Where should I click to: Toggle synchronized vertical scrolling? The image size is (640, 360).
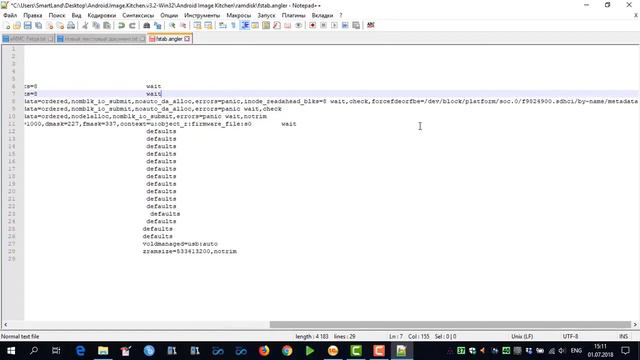pyautogui.click(x=197, y=25)
